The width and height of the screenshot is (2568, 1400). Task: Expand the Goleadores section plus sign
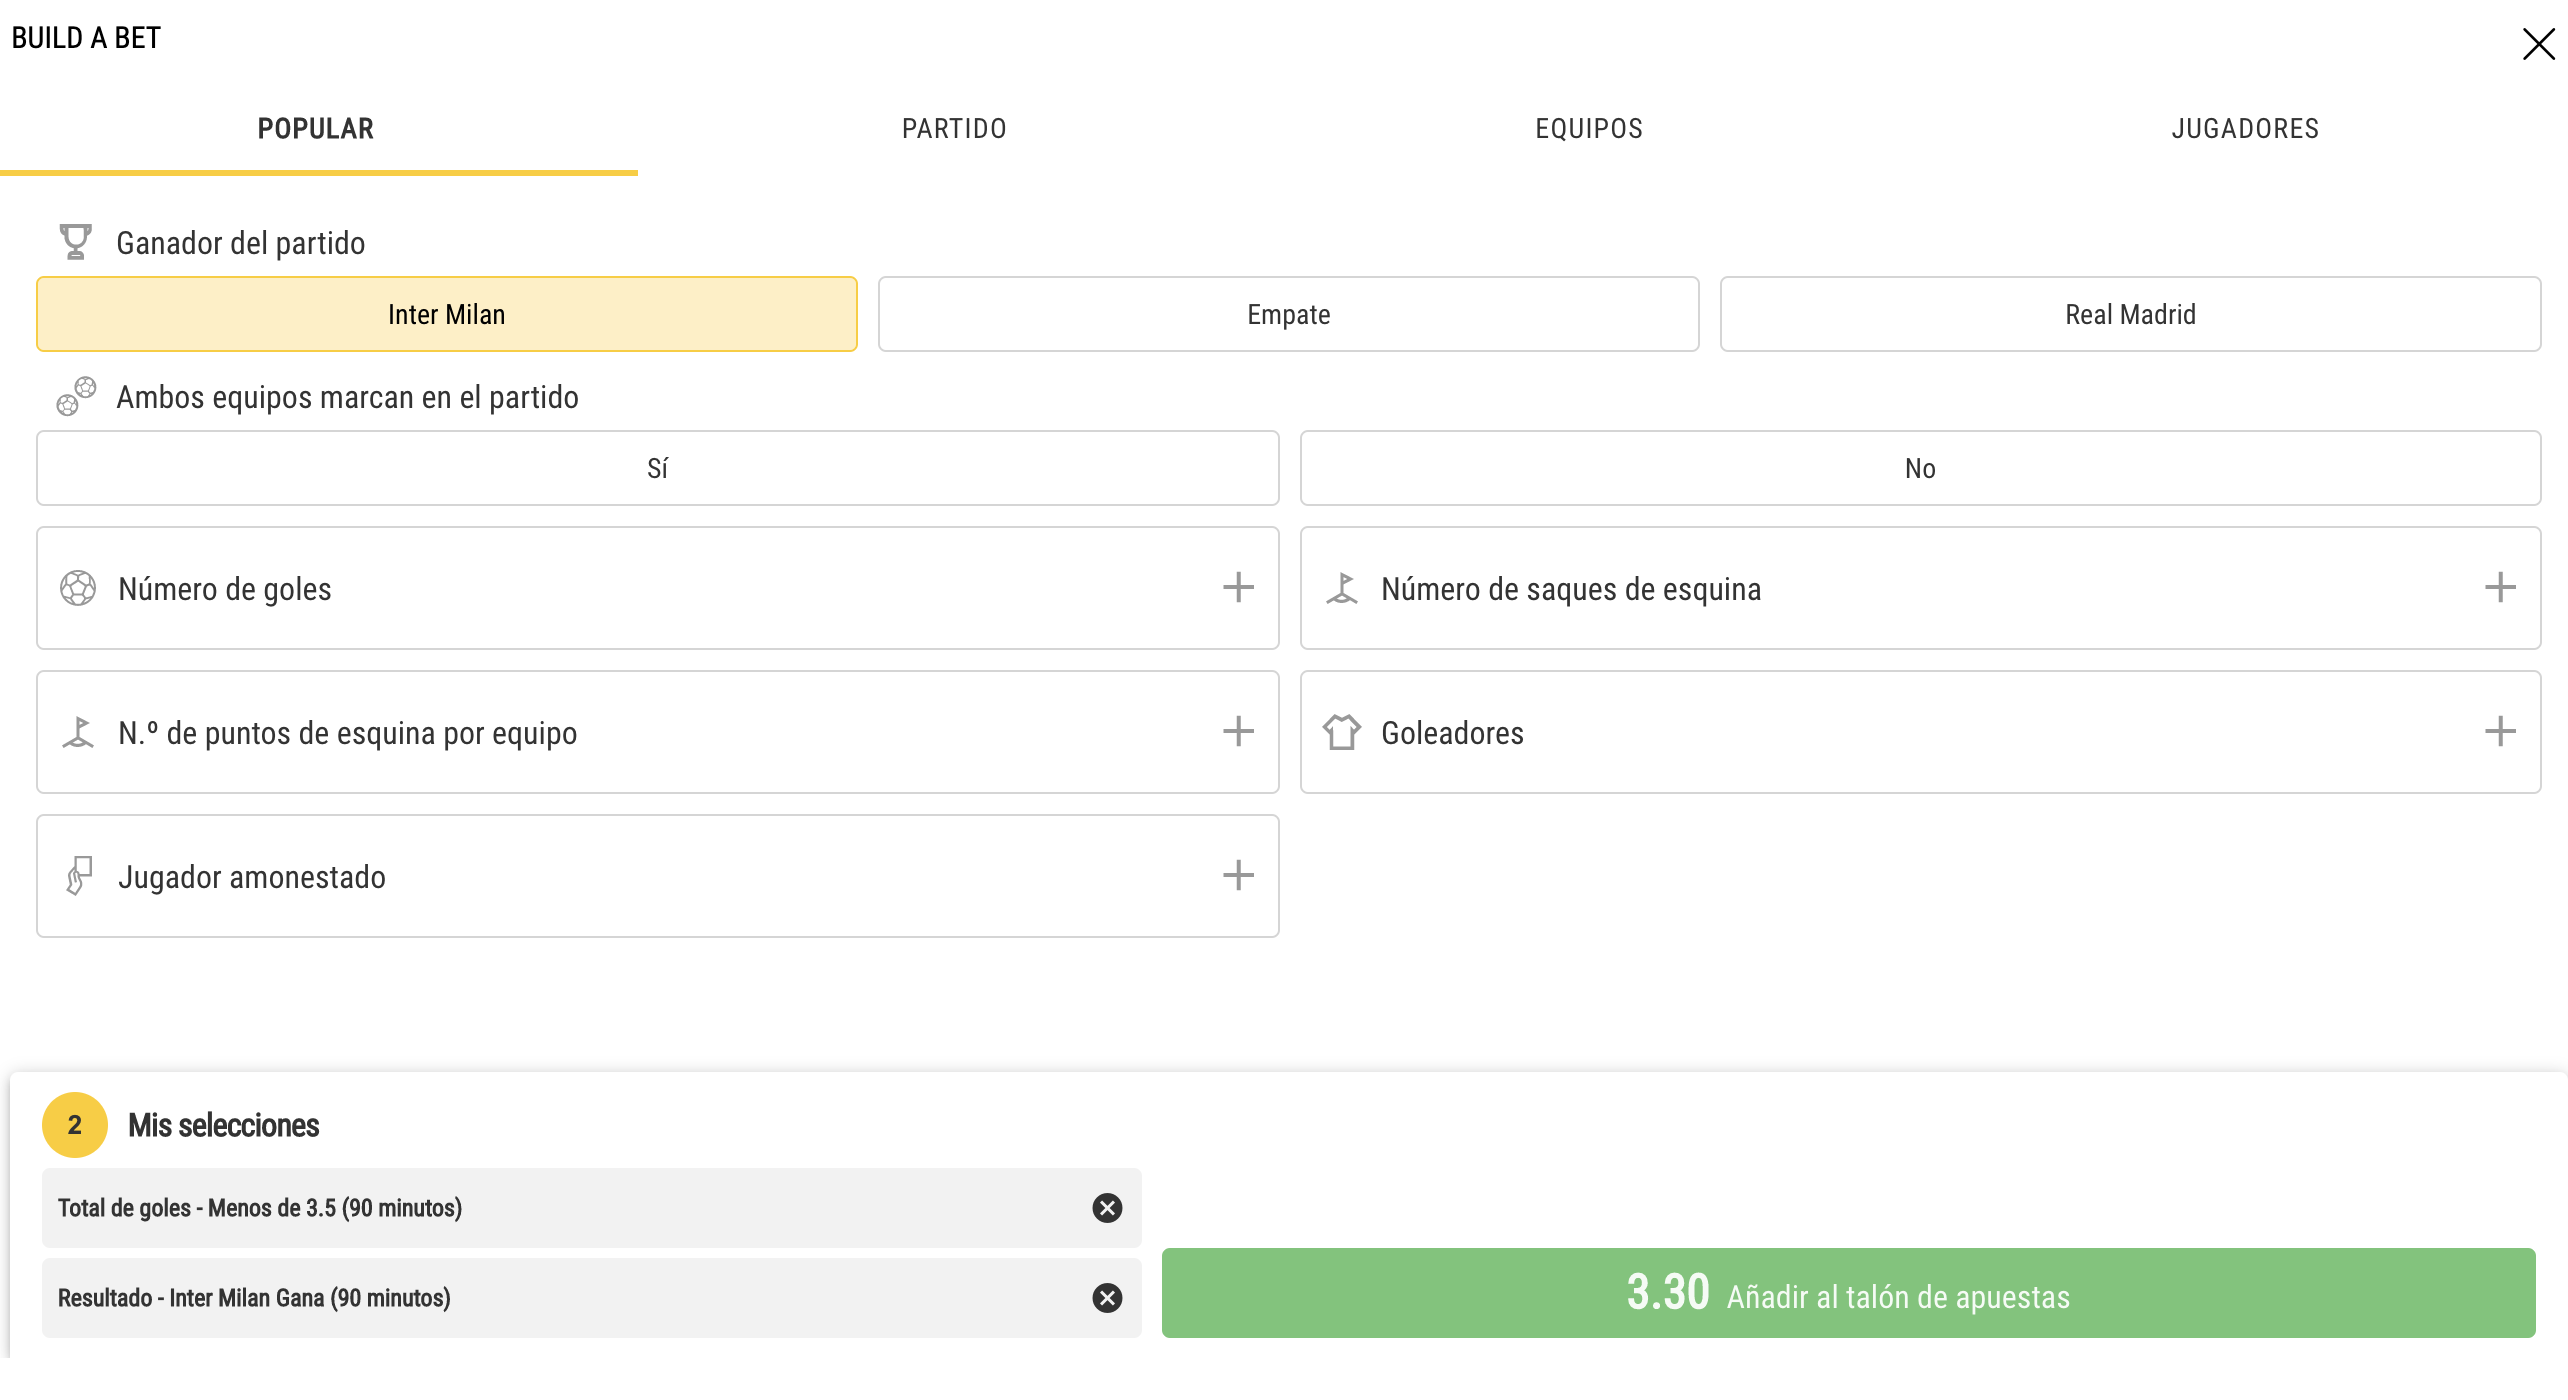pos(2500,732)
